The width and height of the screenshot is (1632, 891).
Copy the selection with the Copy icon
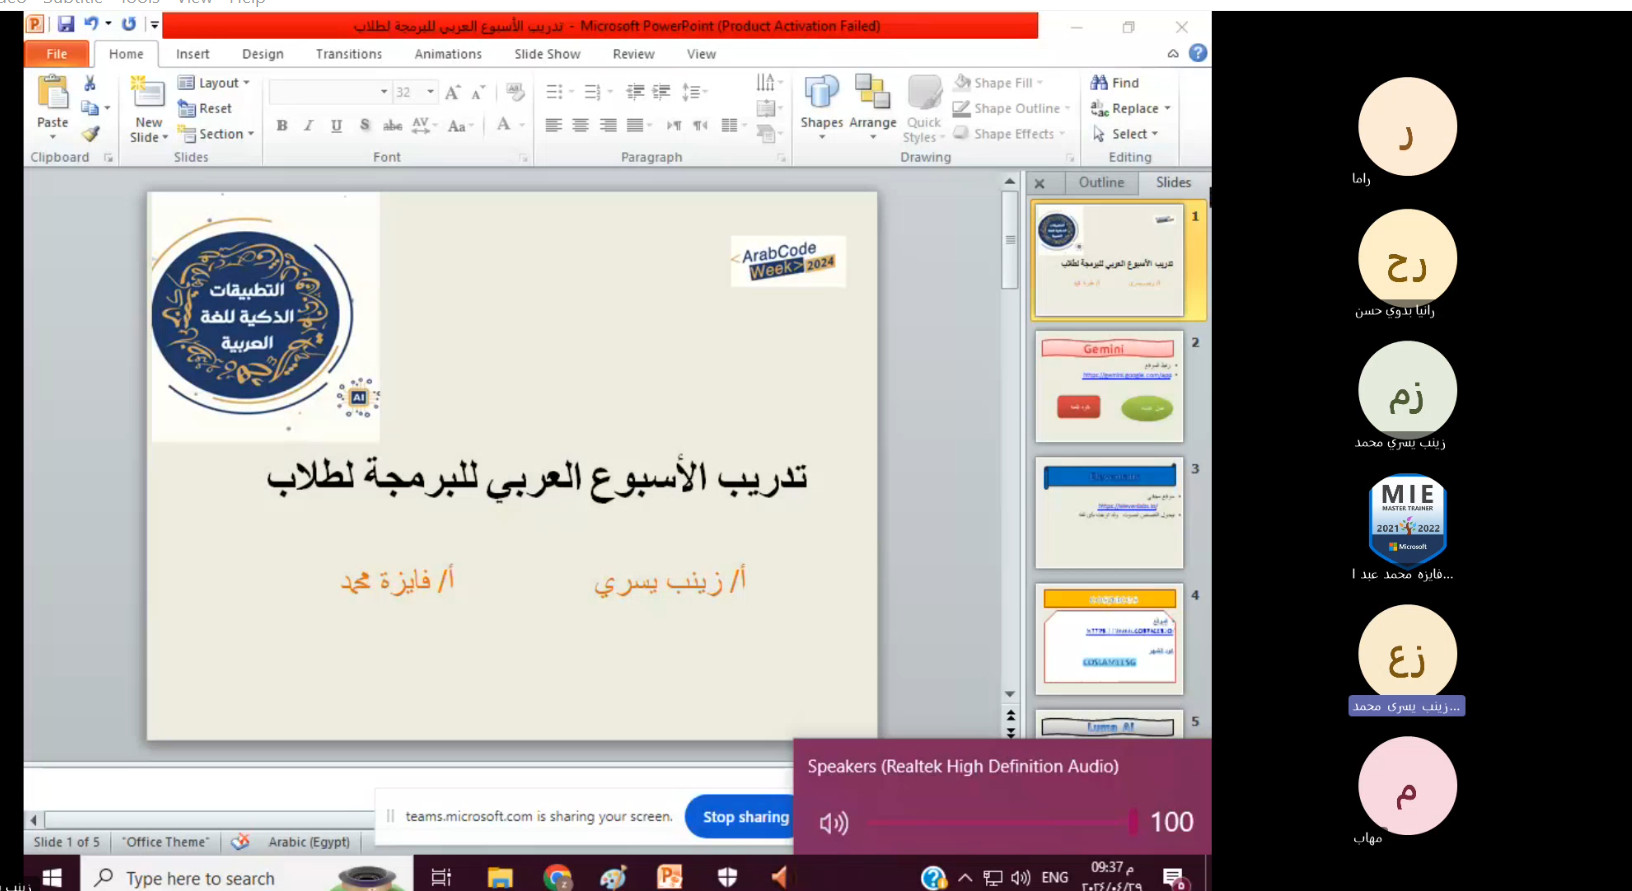tap(90, 108)
